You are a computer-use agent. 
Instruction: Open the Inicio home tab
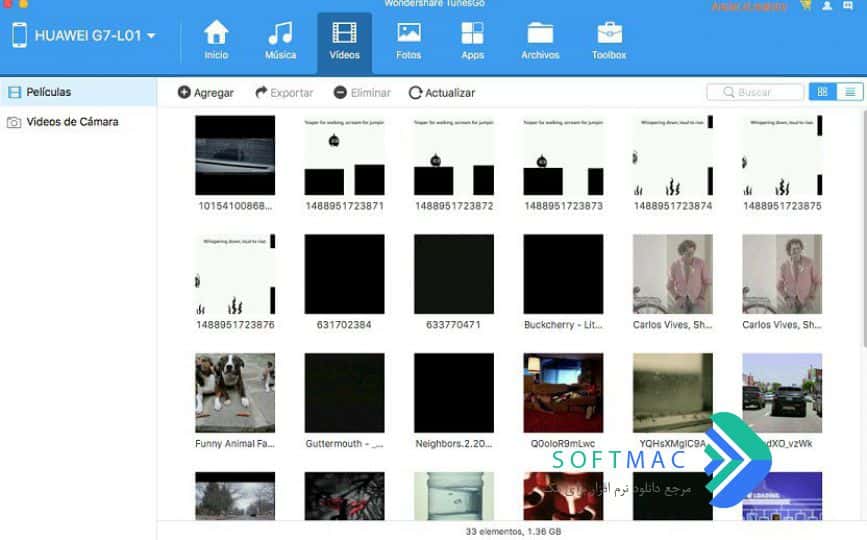coord(216,41)
